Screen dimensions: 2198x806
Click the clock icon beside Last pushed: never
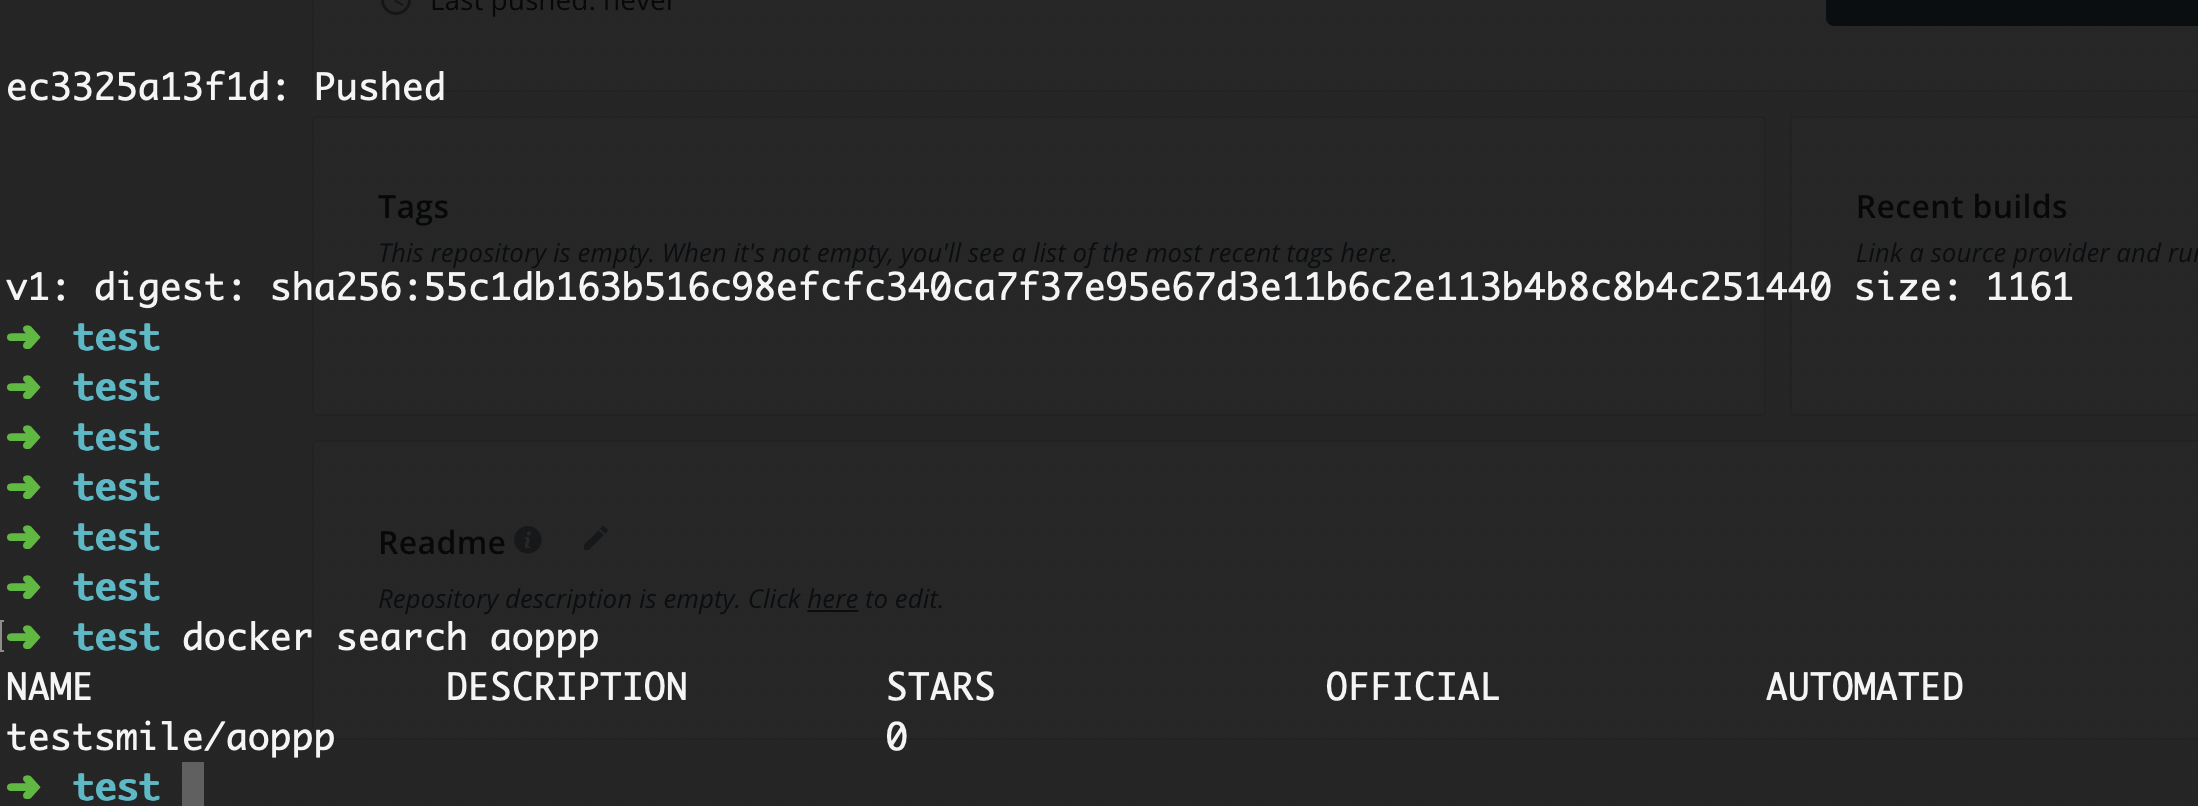394,6
